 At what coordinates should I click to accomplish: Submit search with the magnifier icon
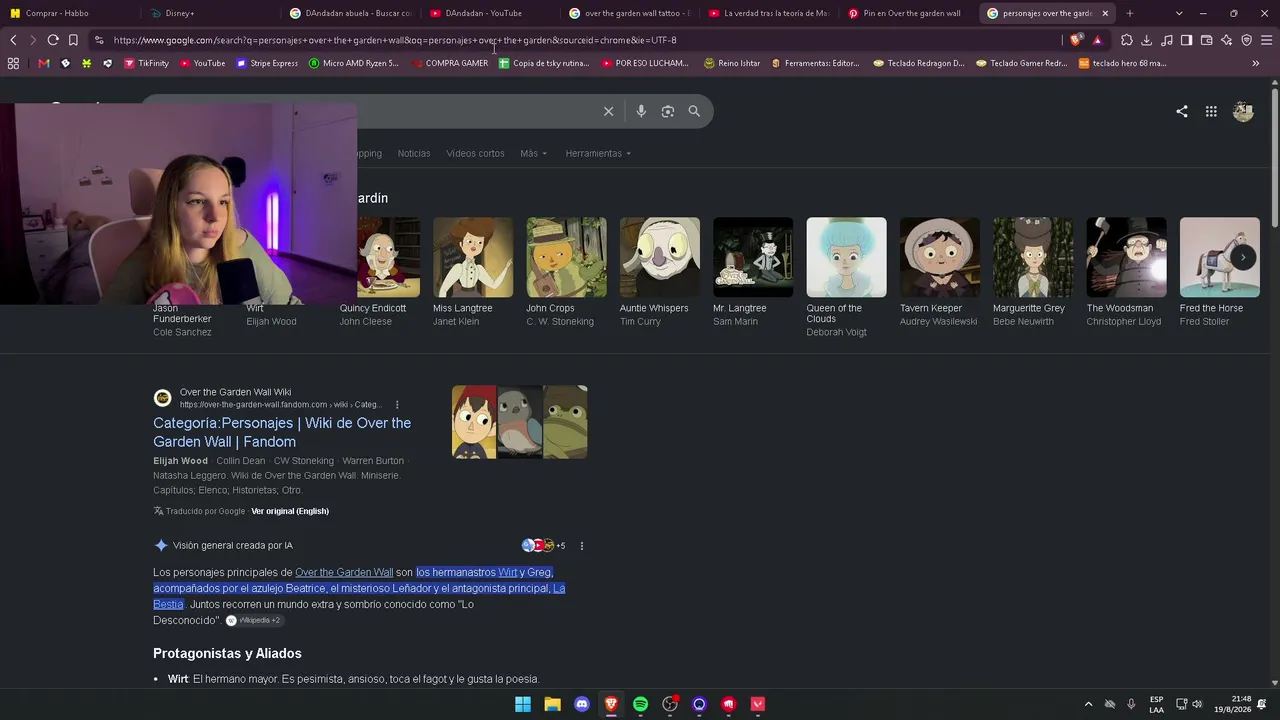[694, 111]
